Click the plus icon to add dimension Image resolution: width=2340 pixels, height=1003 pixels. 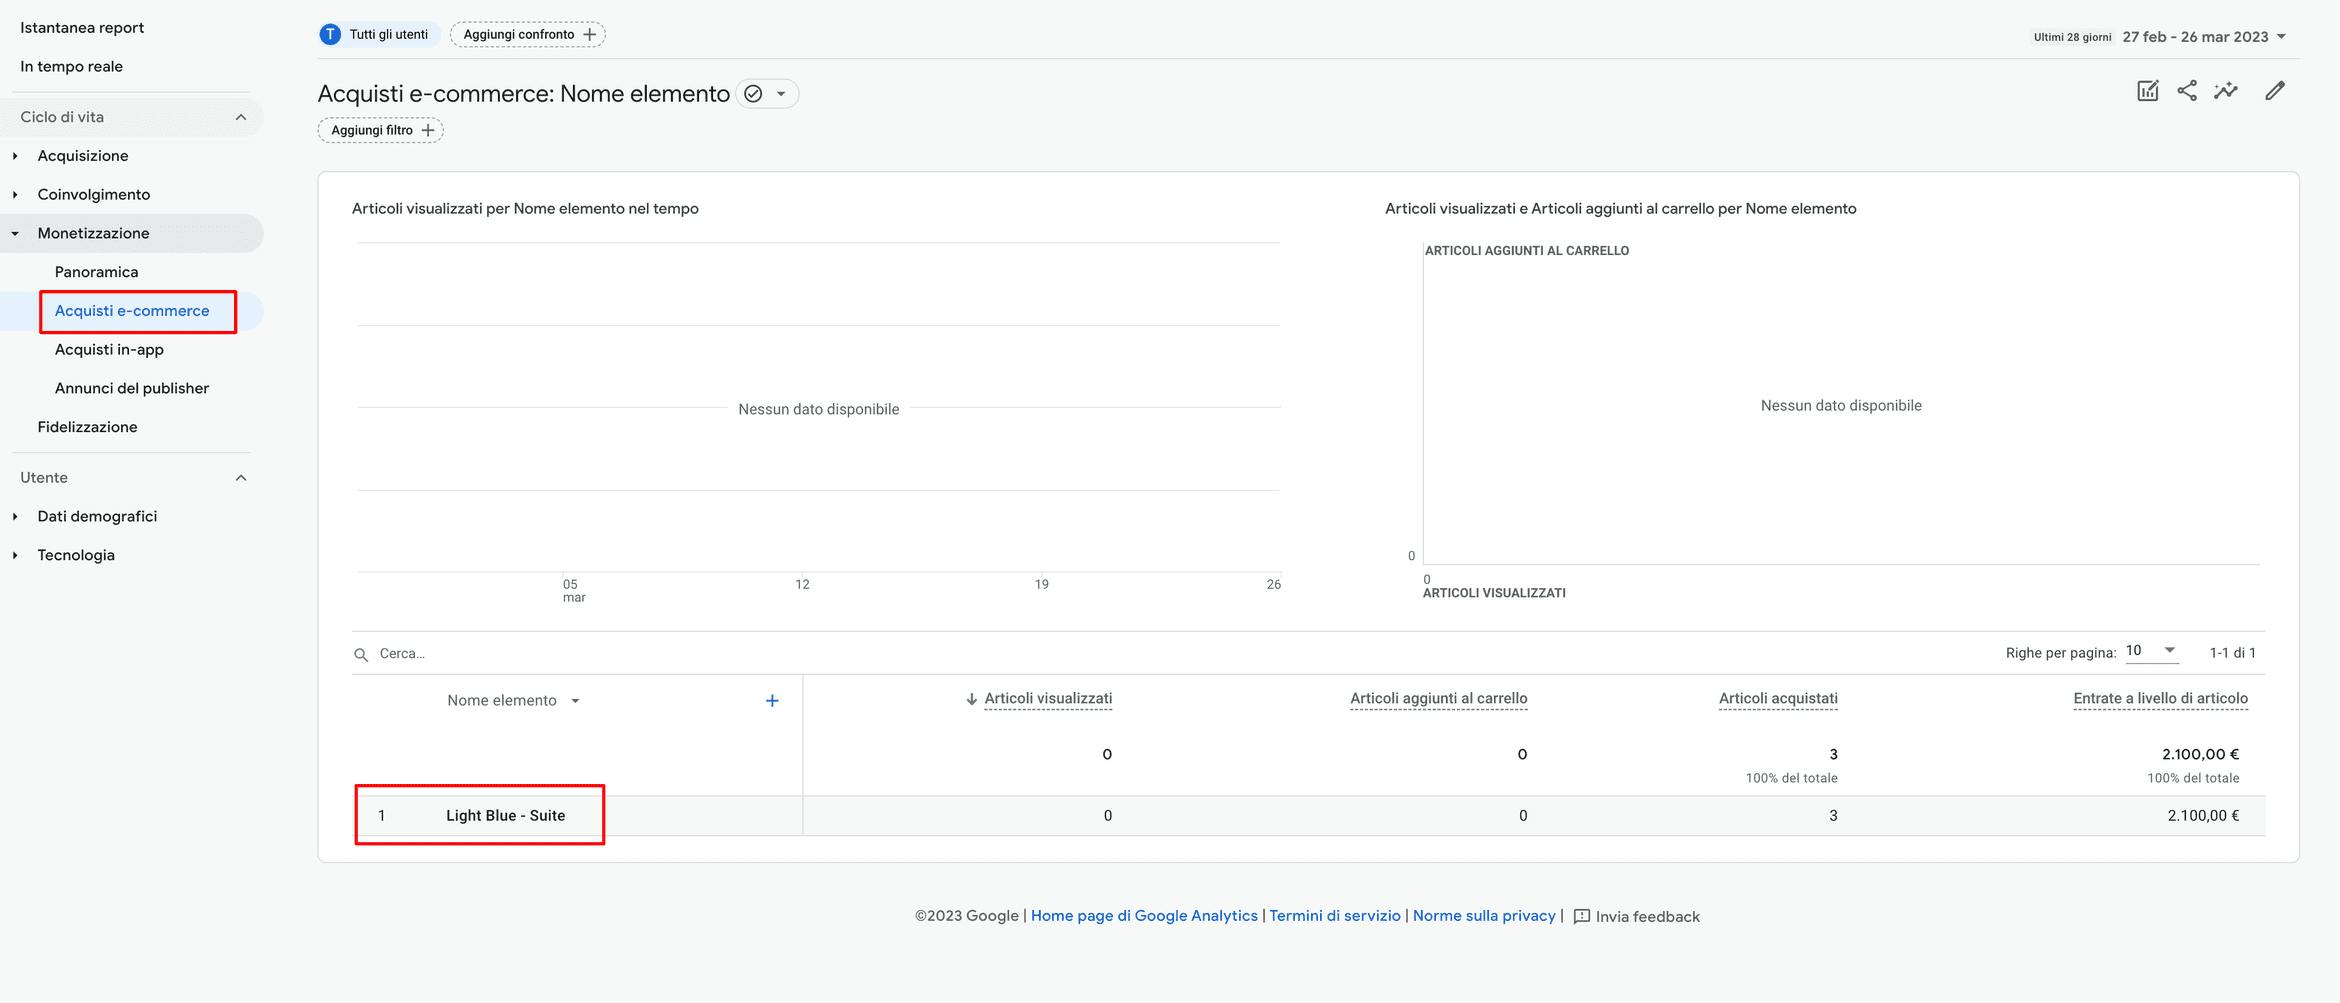[x=772, y=701]
